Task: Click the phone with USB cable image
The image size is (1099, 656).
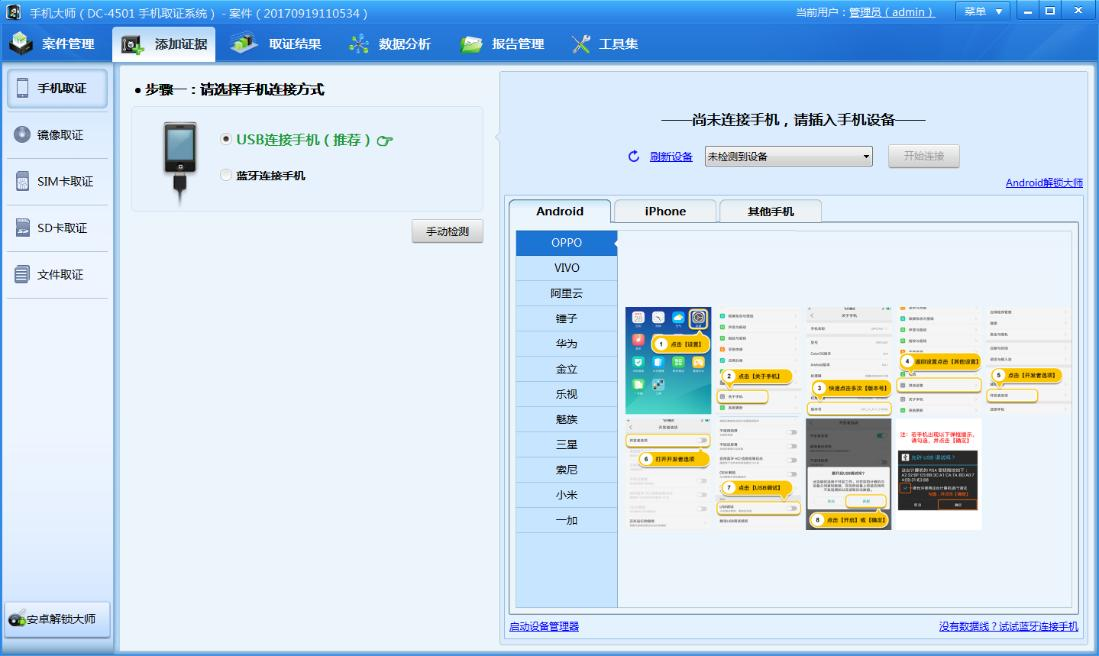Action: point(179,162)
